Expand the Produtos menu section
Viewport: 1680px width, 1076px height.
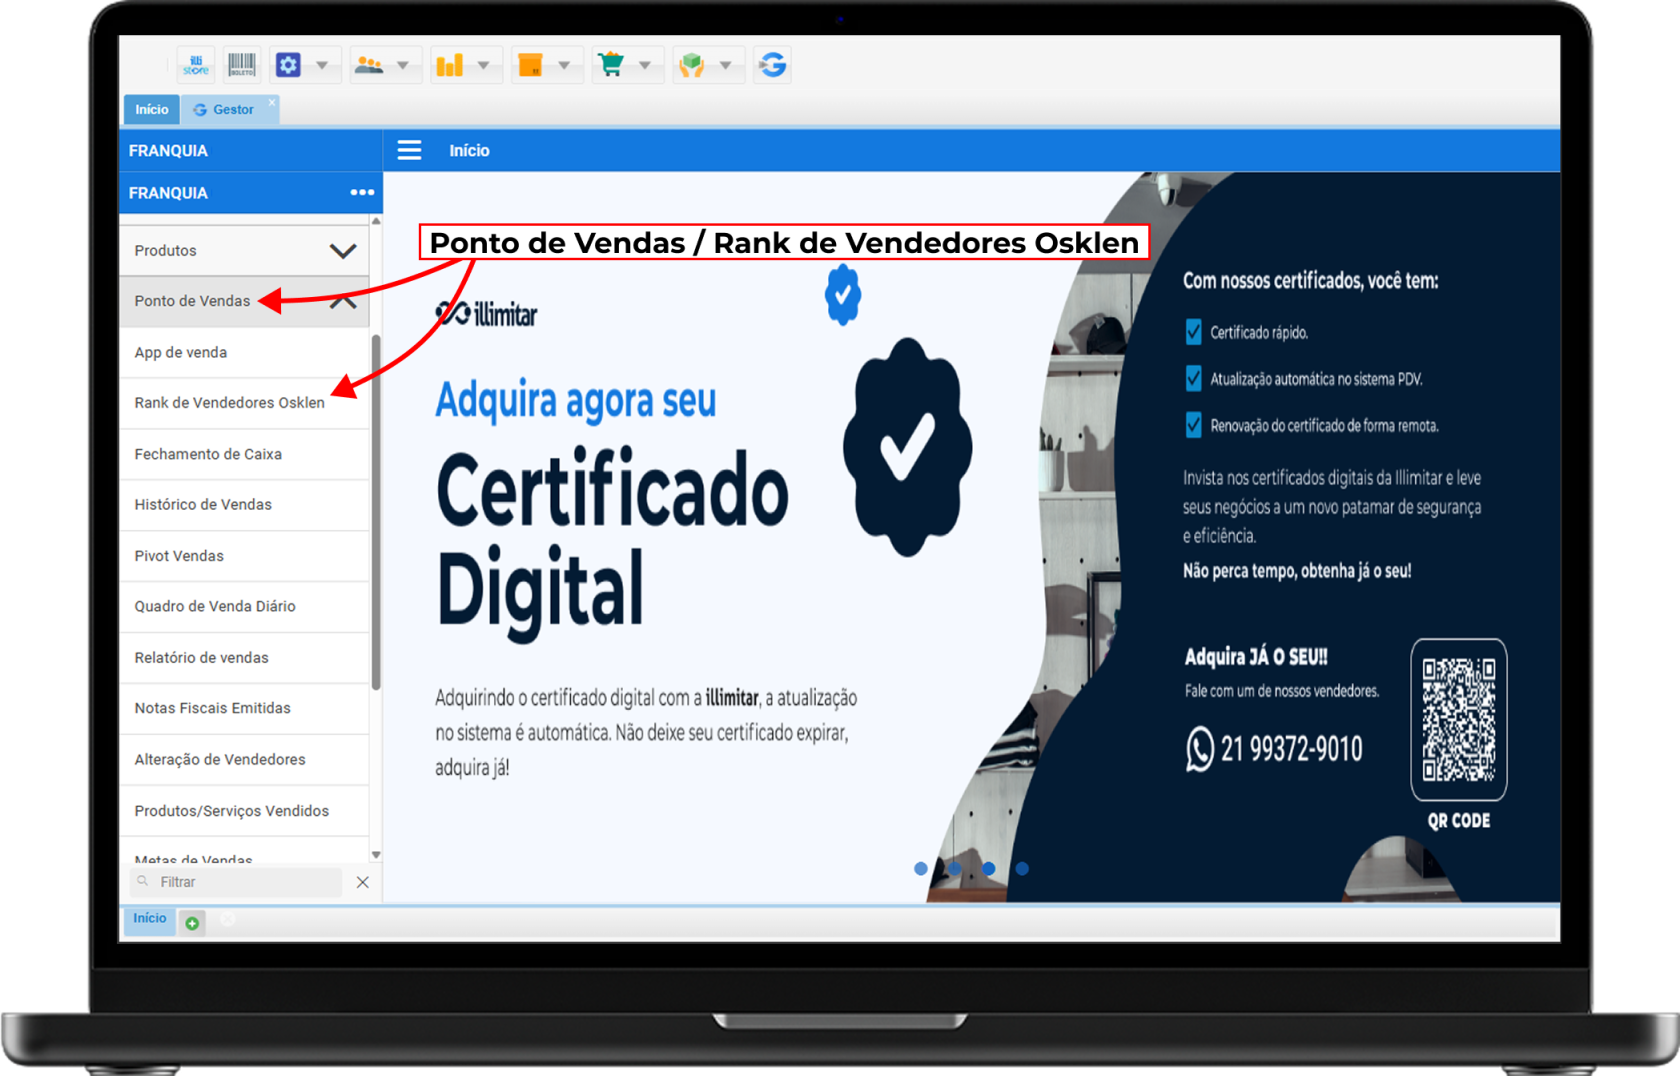point(343,251)
